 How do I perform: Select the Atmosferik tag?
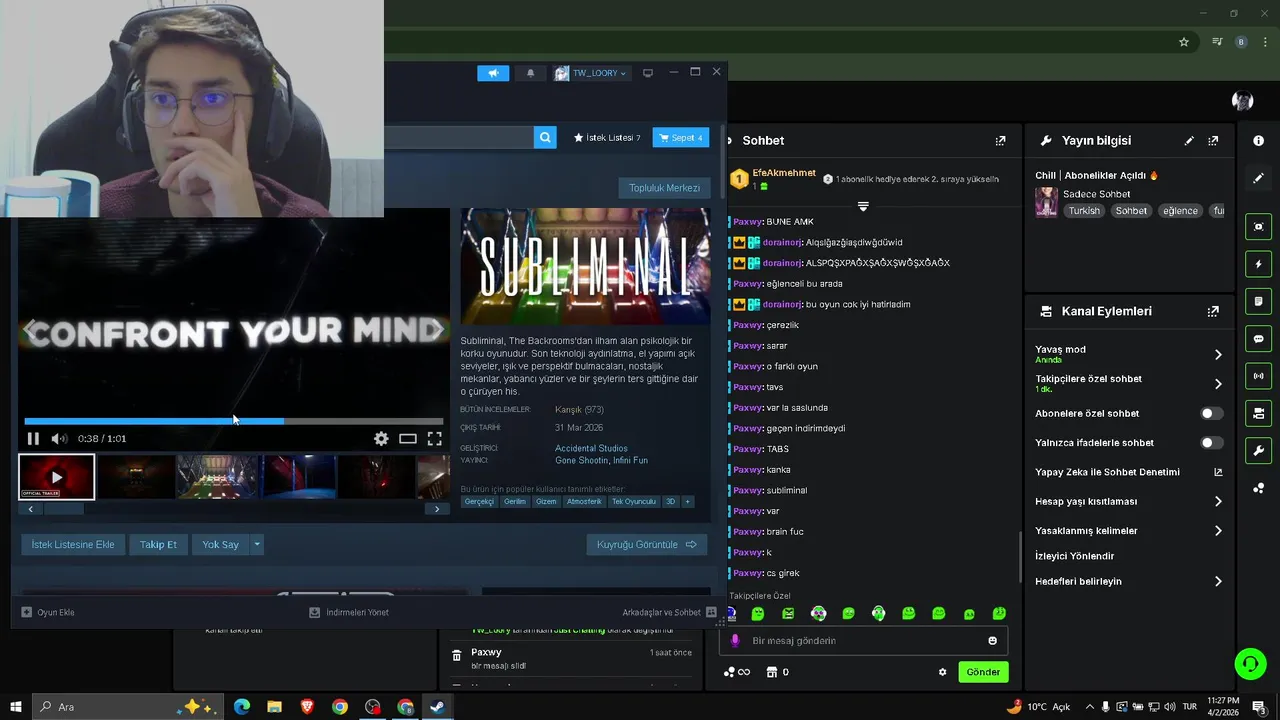[584, 501]
